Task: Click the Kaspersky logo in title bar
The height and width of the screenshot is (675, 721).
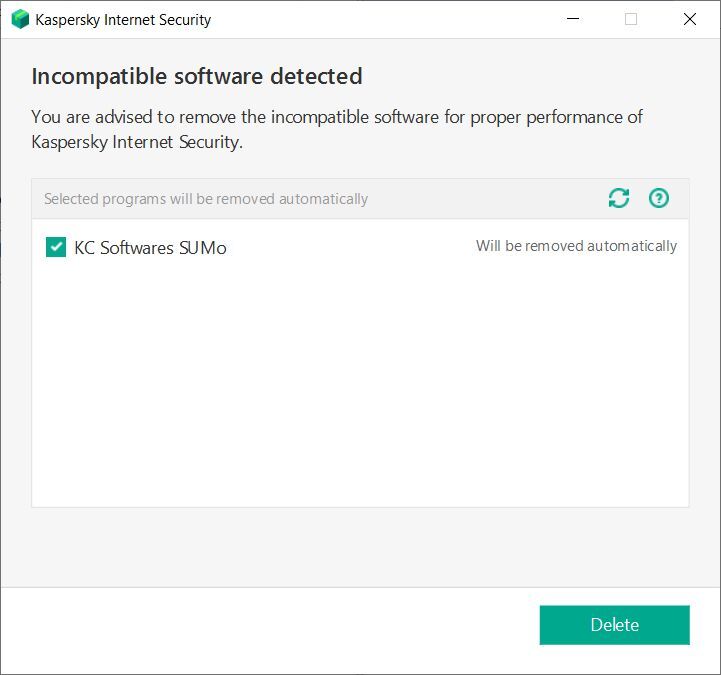Action: [20, 19]
